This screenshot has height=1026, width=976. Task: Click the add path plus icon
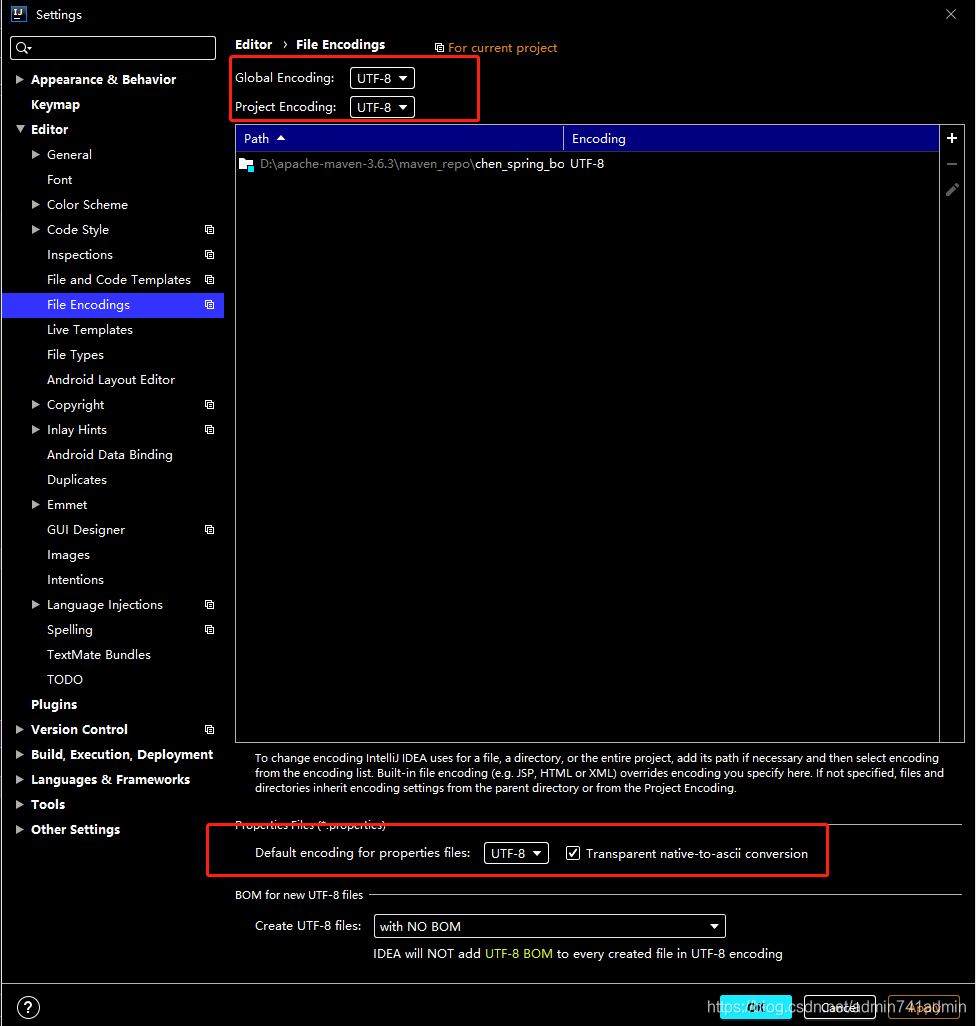tap(952, 138)
